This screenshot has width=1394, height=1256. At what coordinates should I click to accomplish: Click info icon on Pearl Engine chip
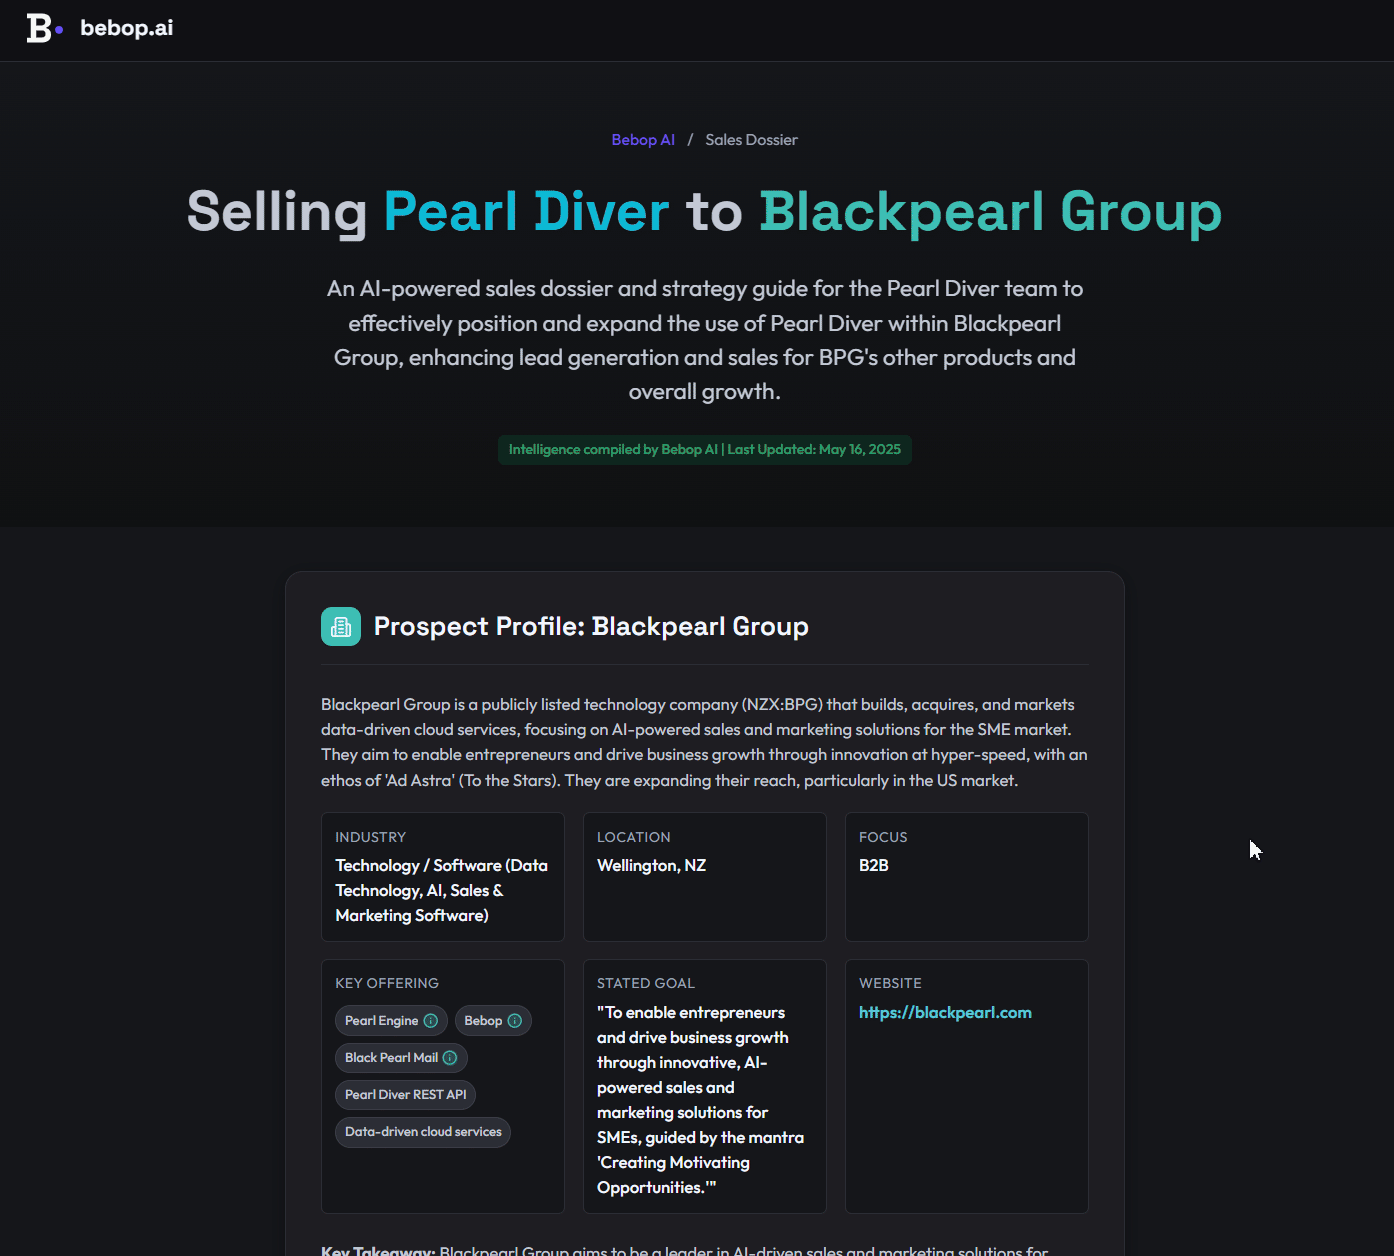pos(431,1021)
